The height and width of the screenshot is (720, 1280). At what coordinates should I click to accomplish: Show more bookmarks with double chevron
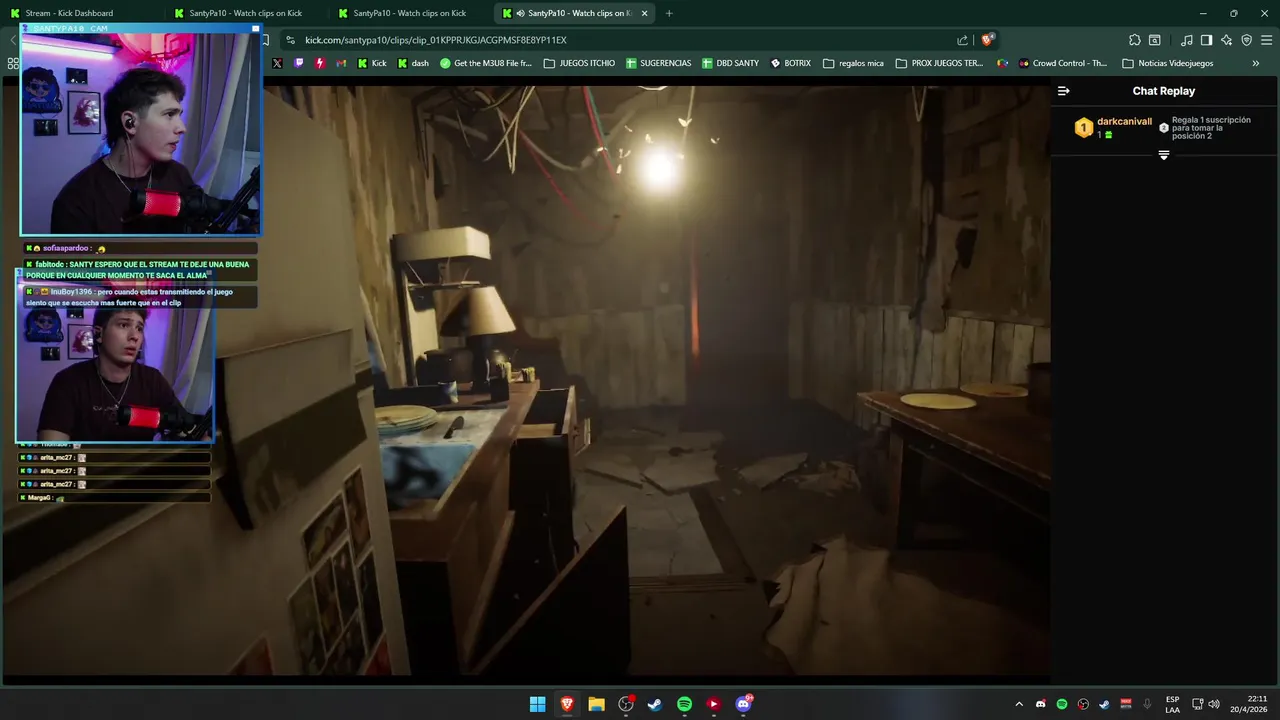click(x=1256, y=63)
